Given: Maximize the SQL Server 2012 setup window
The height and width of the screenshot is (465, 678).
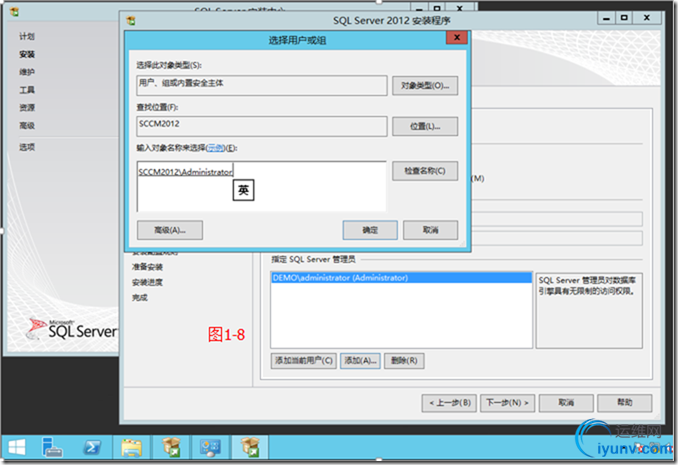Looking at the screenshot, I should pyautogui.click(x=624, y=18).
